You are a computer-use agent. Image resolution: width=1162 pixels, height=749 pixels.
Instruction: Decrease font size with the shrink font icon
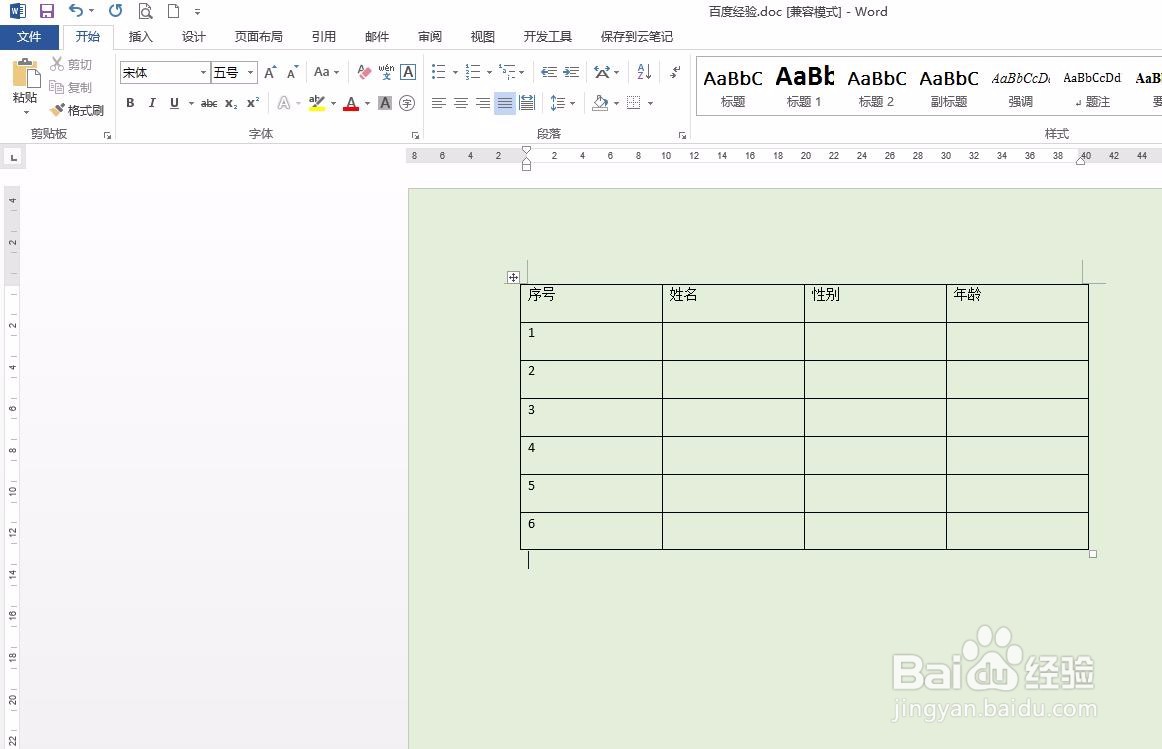coord(293,72)
